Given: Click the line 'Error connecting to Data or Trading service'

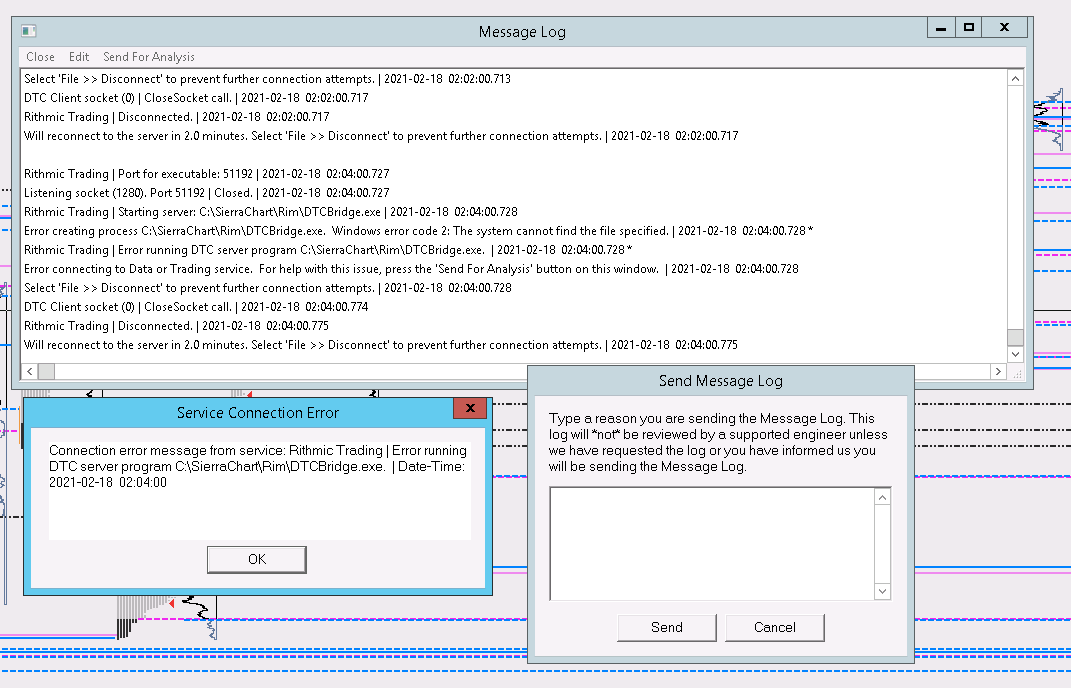Looking at the screenshot, I should tap(411, 269).
